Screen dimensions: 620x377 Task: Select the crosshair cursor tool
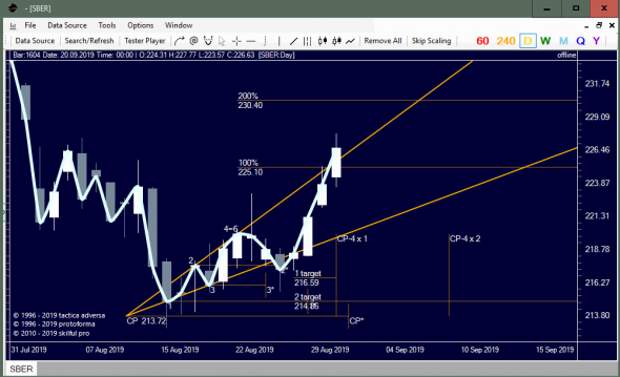pos(236,41)
